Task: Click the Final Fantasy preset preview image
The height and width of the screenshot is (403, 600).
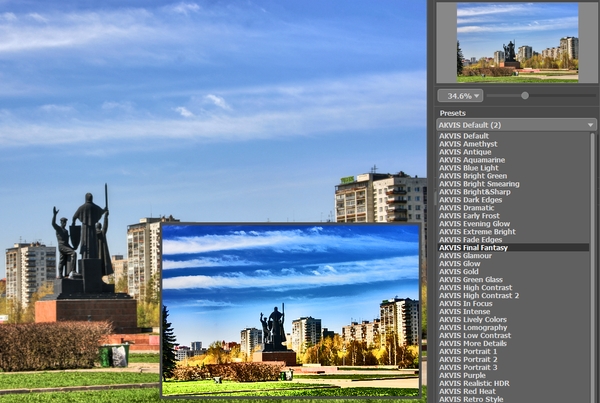Action: coord(291,310)
